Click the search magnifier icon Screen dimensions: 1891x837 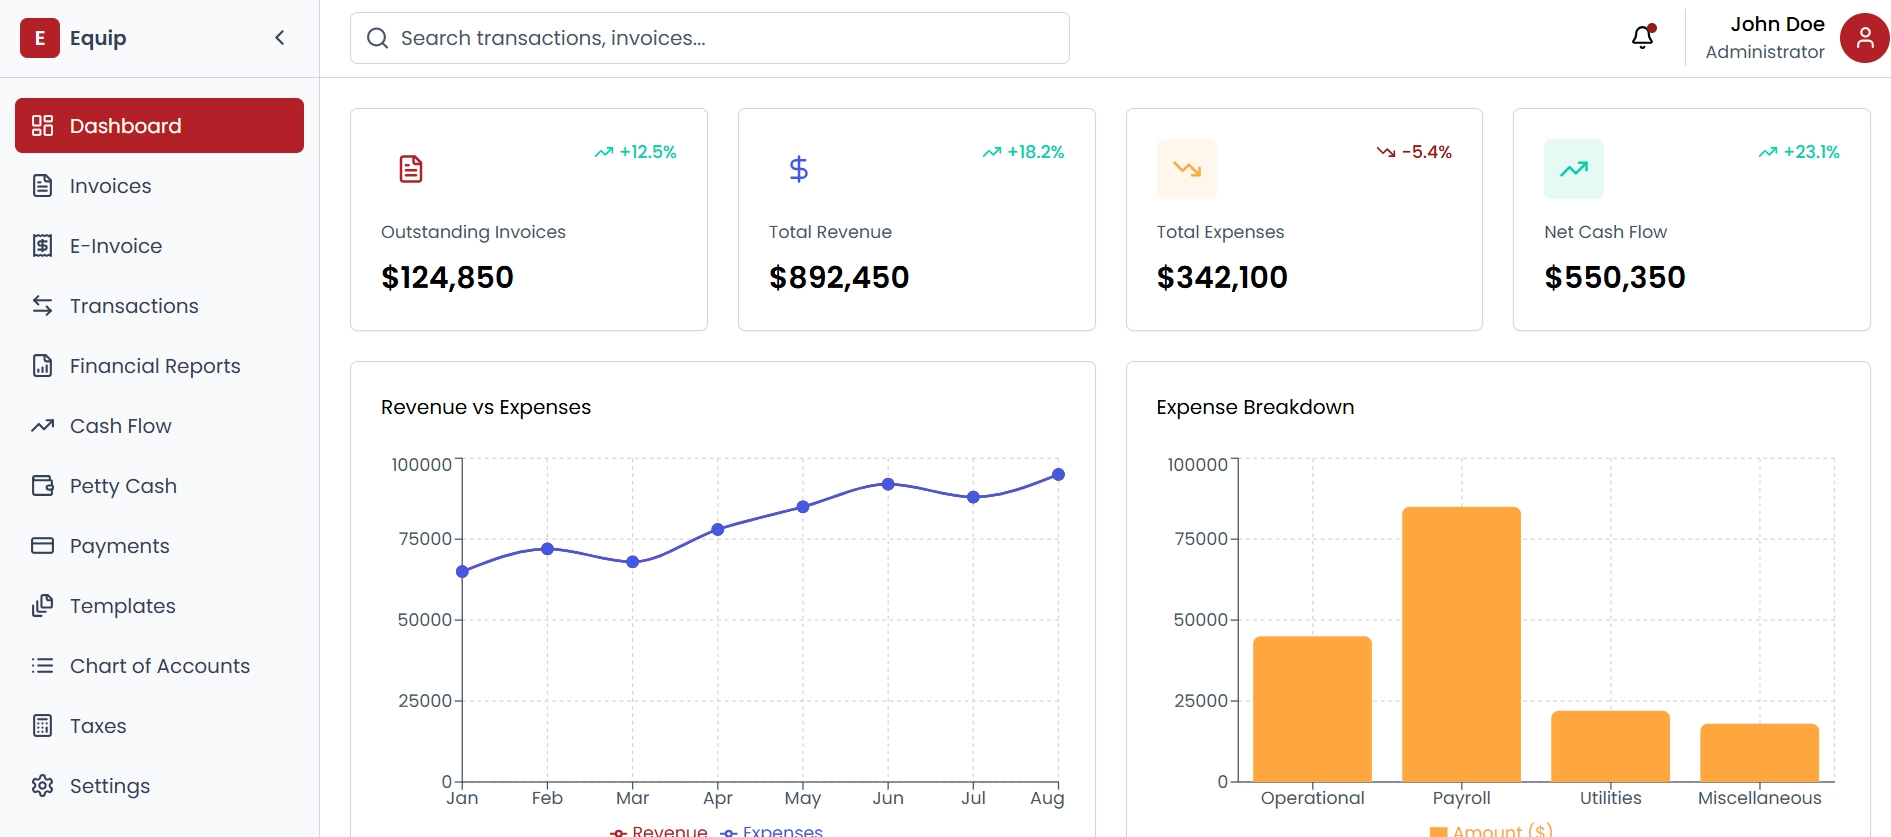click(377, 38)
